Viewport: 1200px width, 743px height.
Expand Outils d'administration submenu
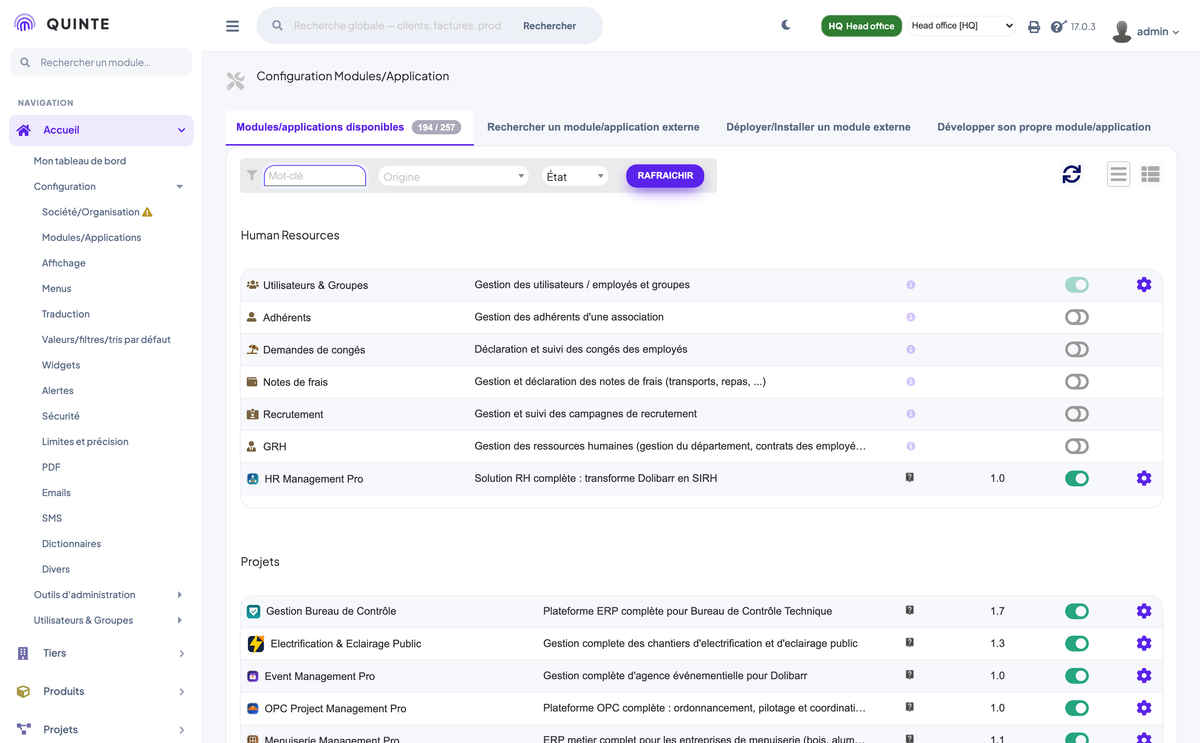tap(180, 595)
